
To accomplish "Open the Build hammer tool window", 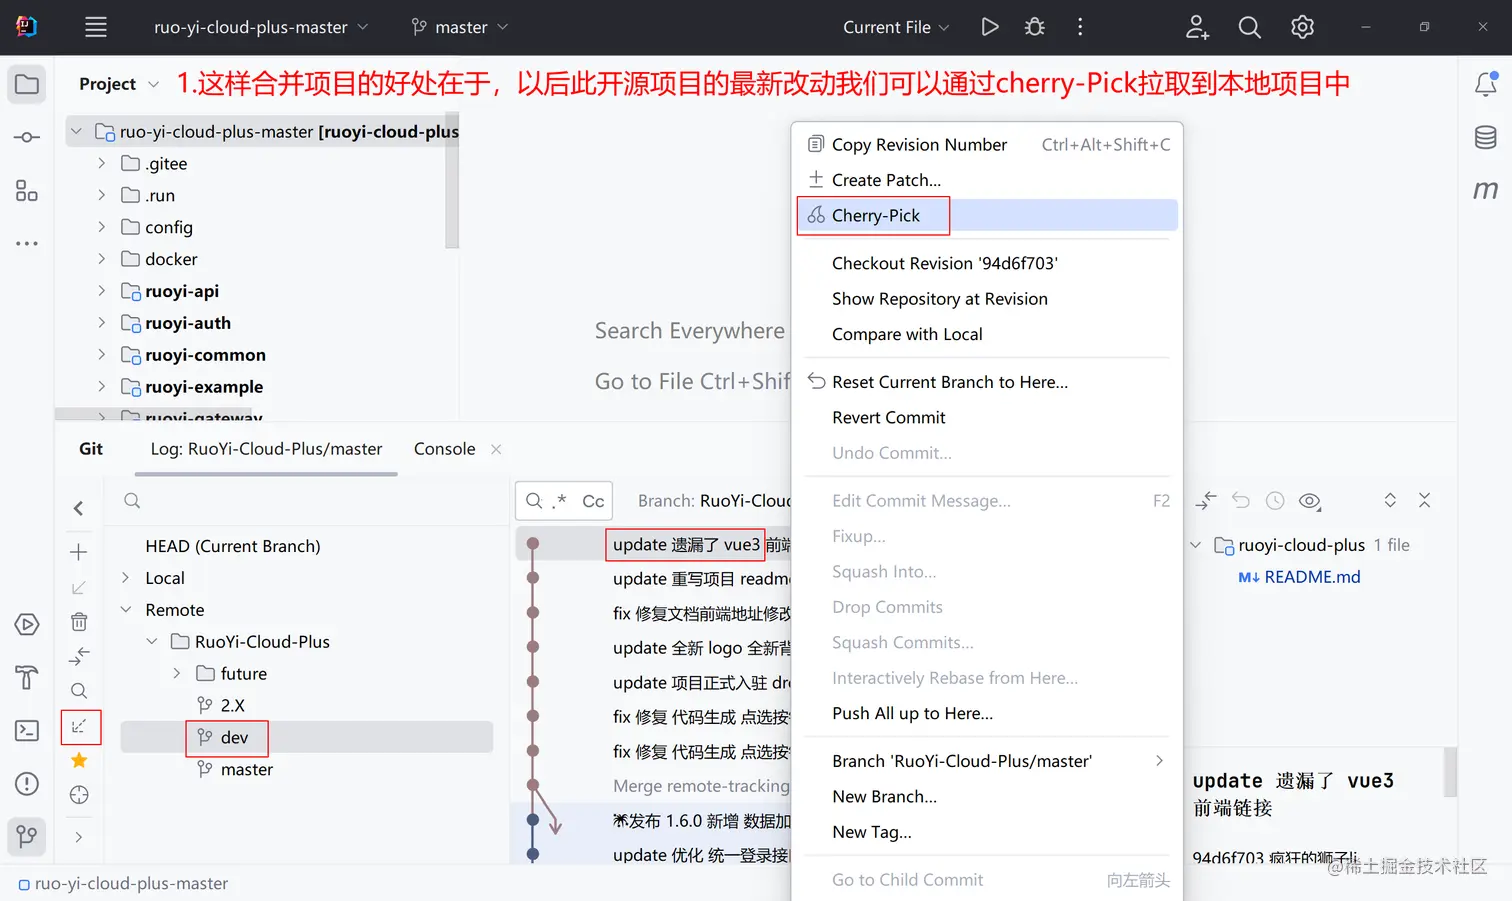I will pyautogui.click(x=27, y=677).
